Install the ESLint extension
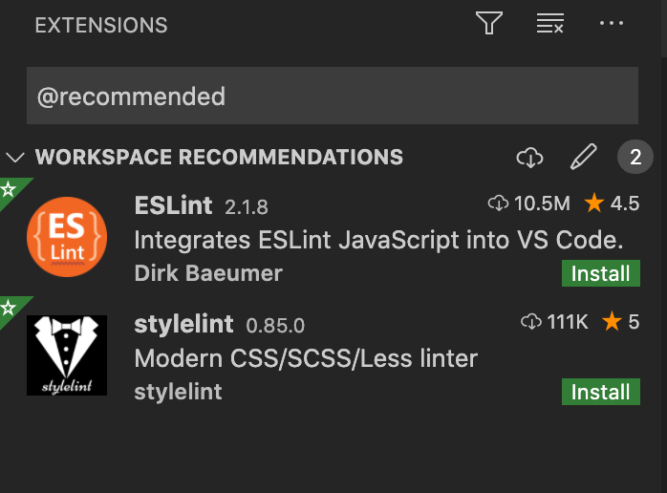 (601, 274)
